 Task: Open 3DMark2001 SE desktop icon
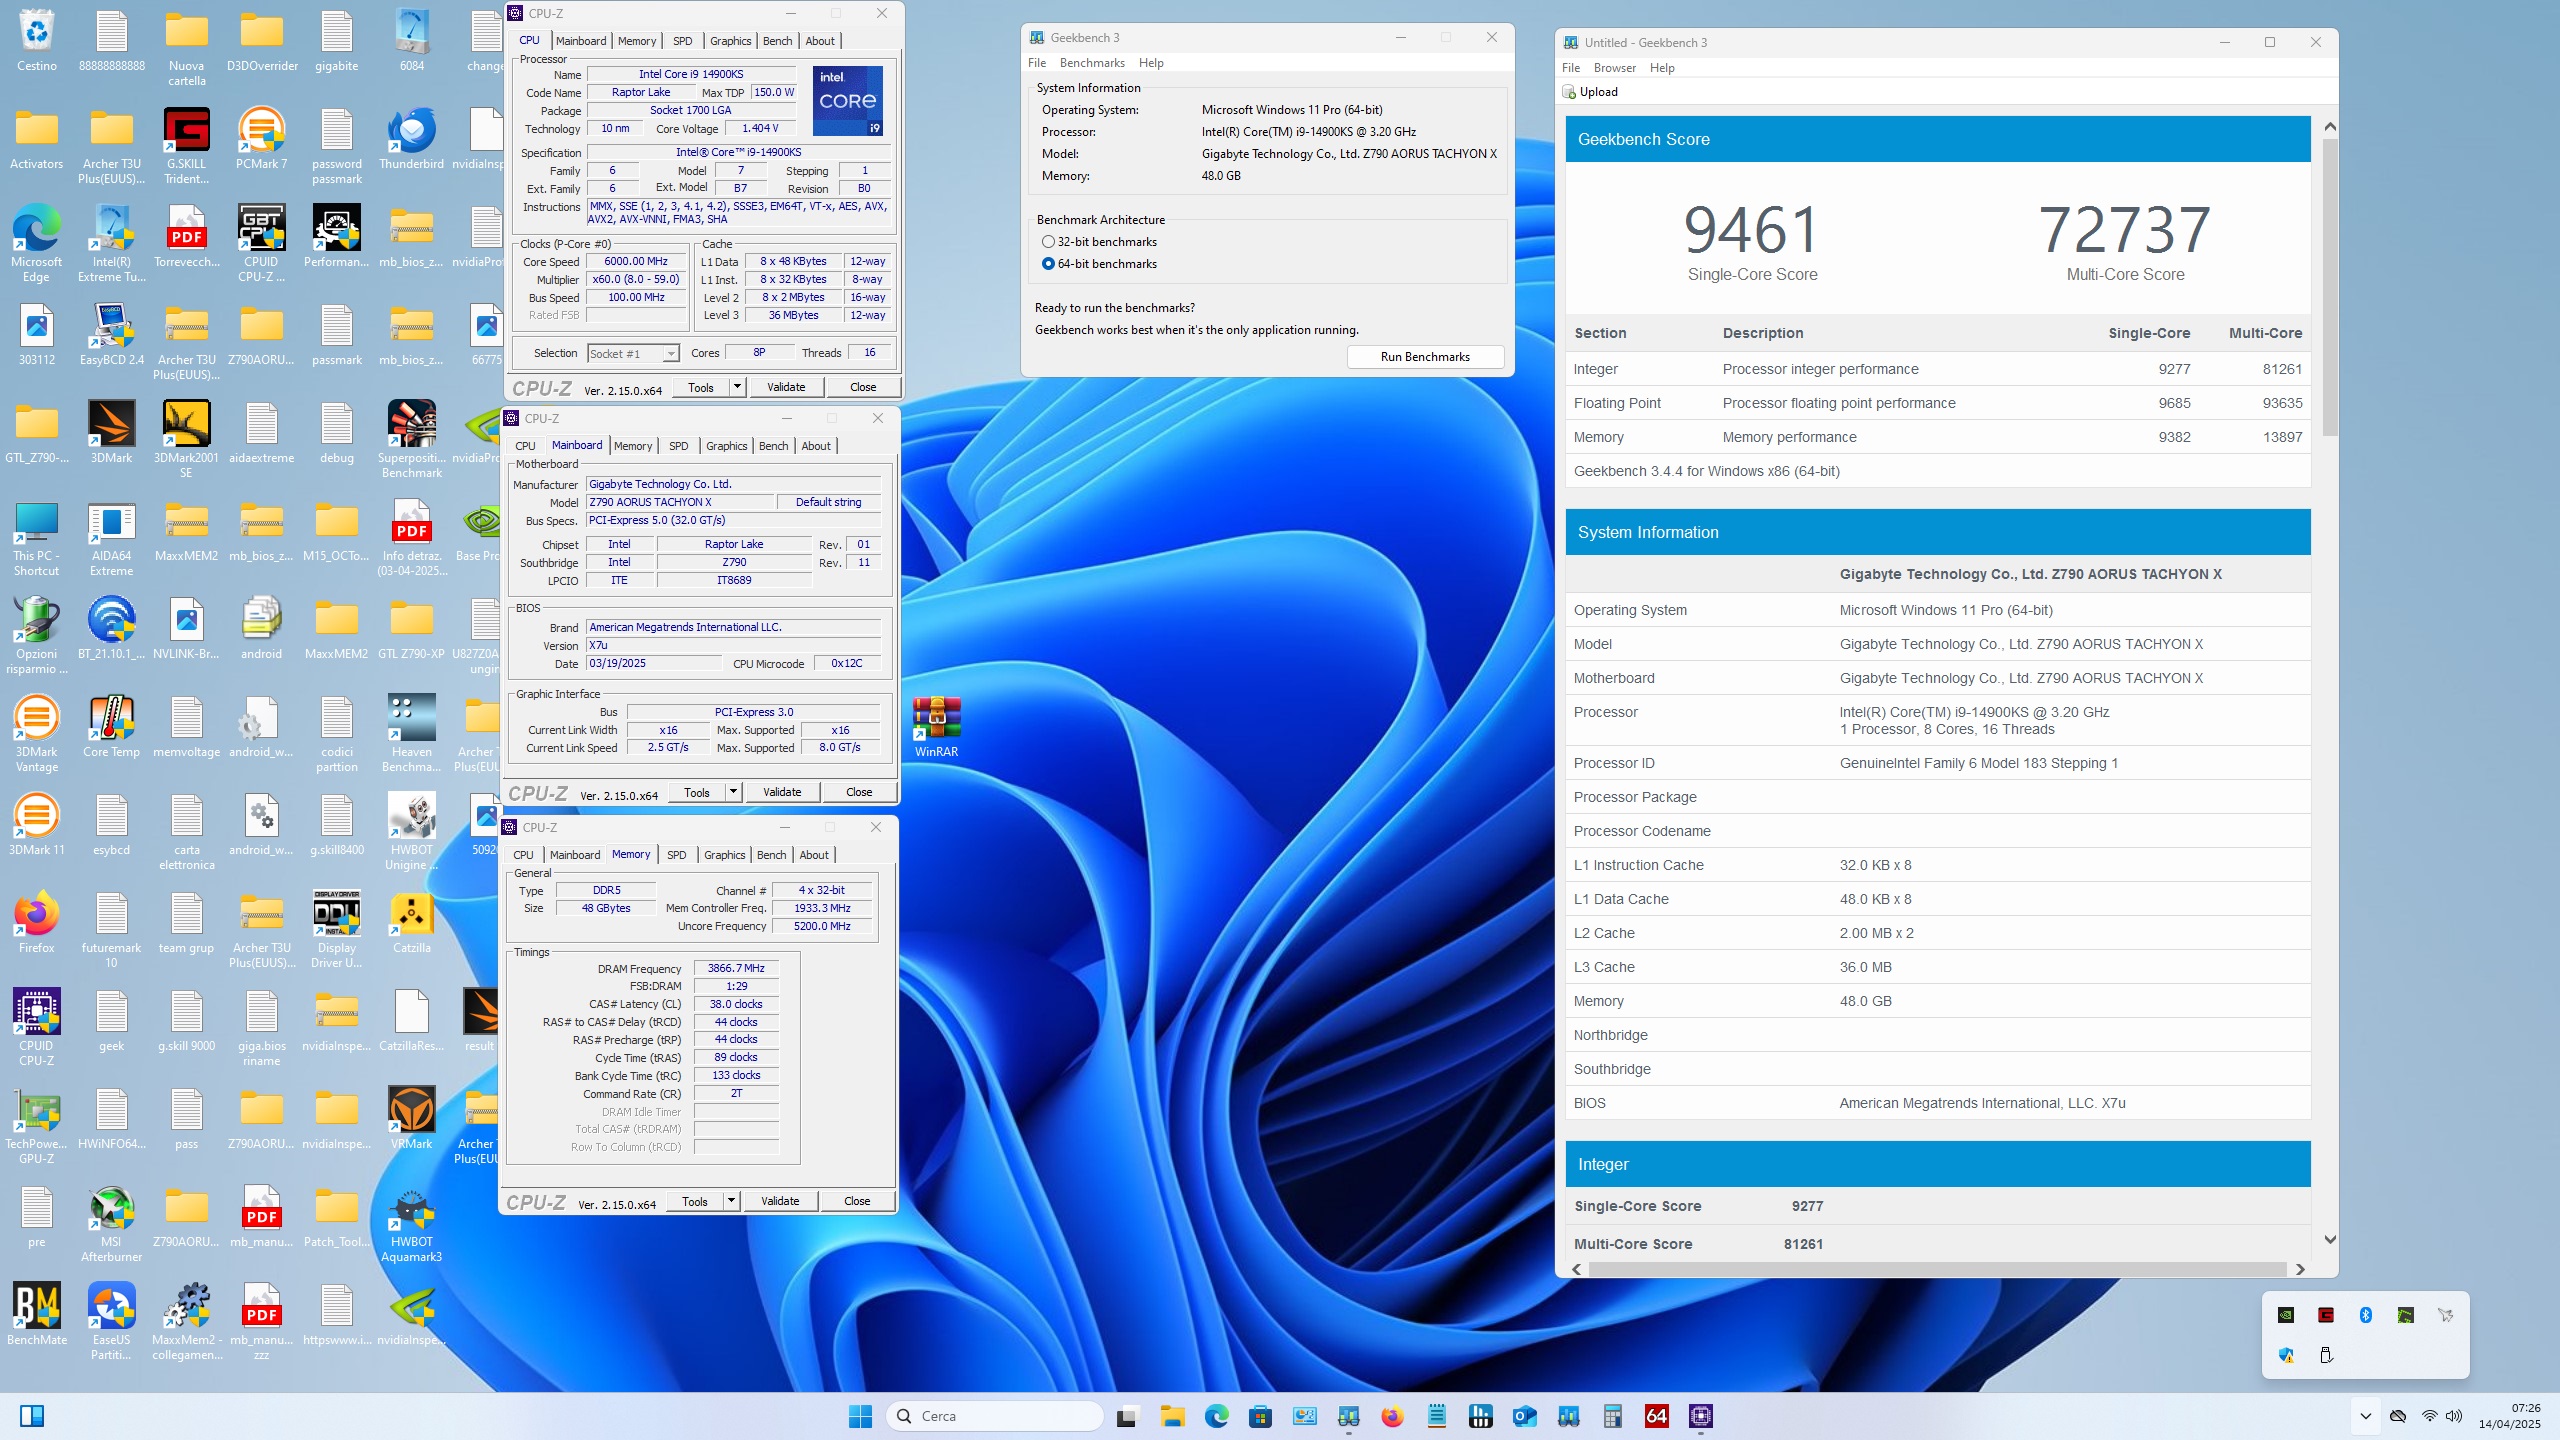coord(186,439)
